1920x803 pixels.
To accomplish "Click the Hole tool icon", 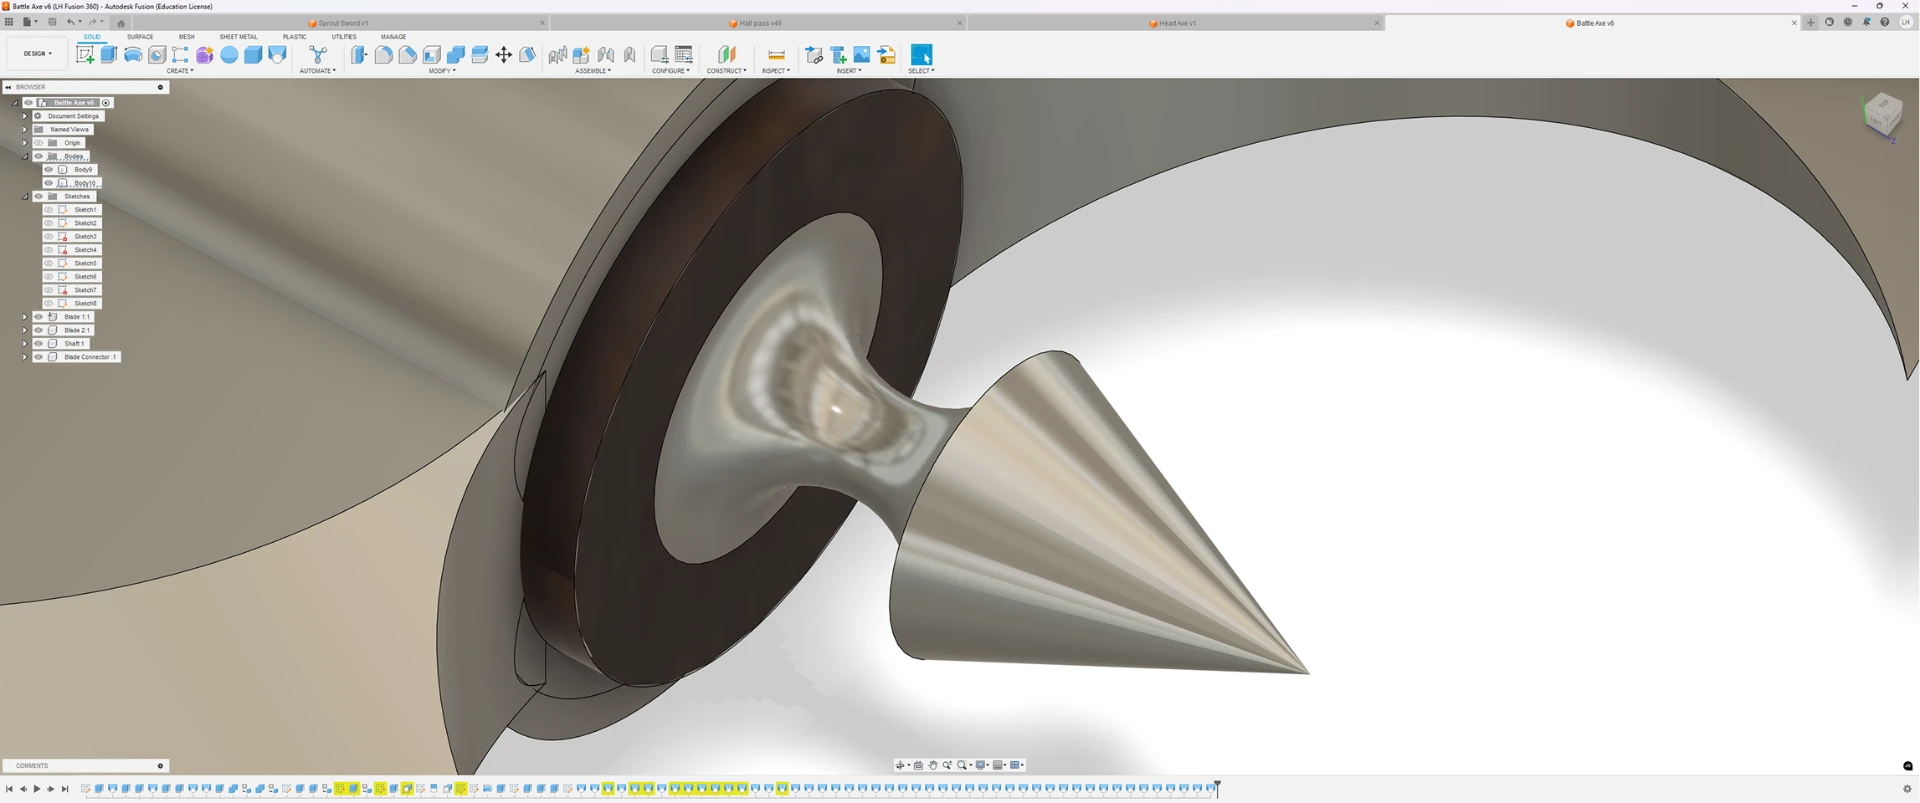I will click(157, 55).
